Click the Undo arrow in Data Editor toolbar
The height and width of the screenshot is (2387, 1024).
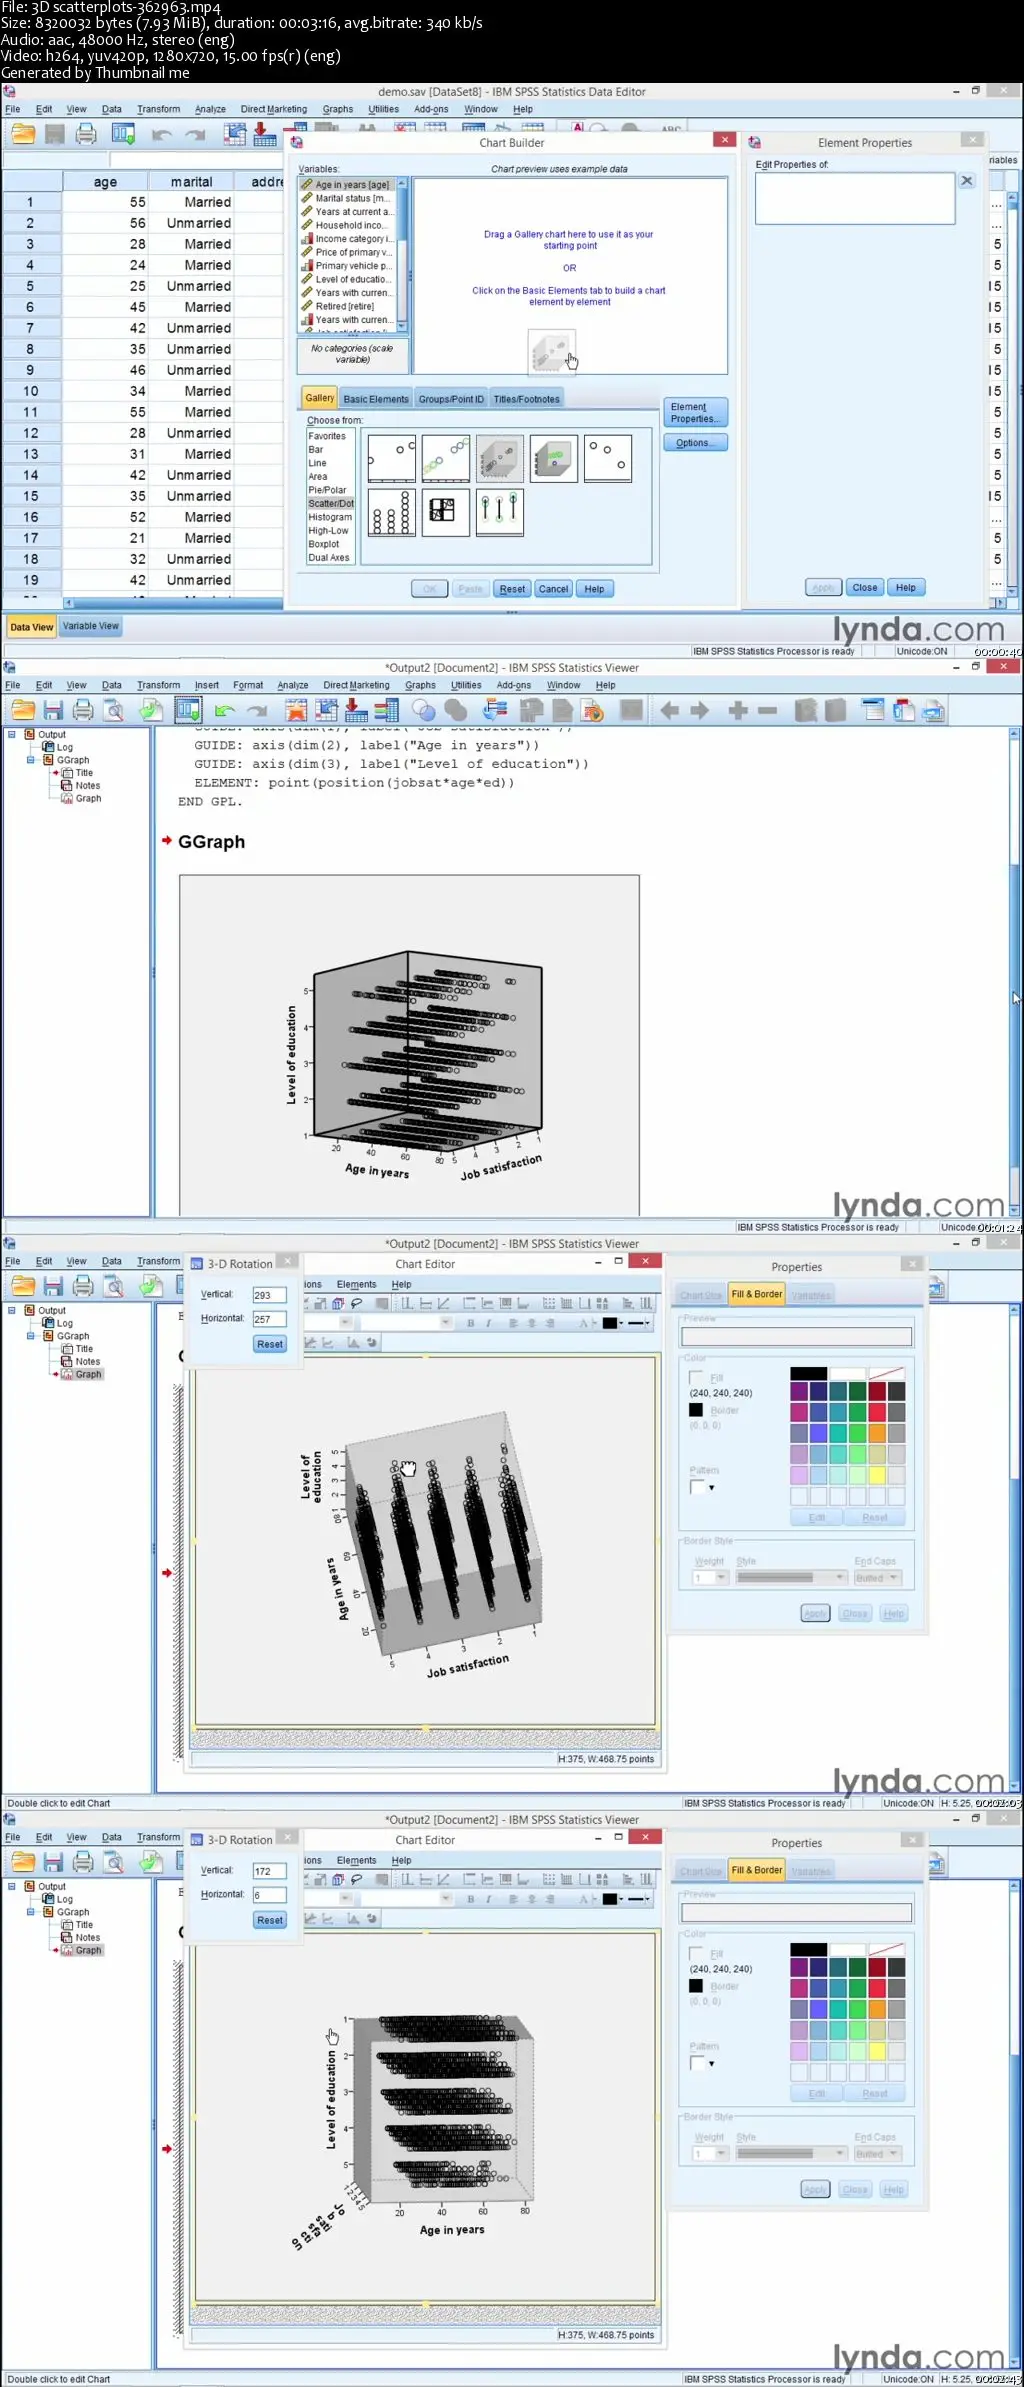pos(162,134)
